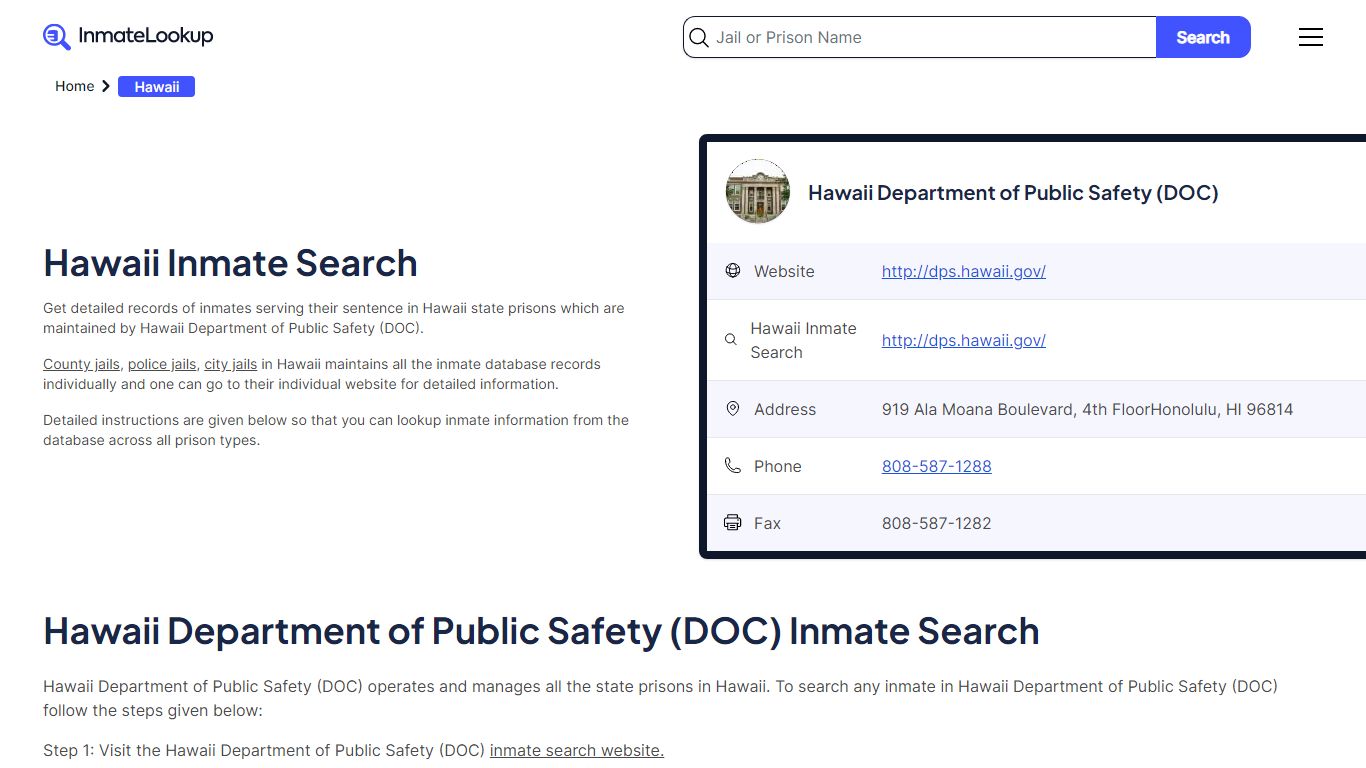
Task: Go to Home breadcrumb
Action: tap(74, 86)
